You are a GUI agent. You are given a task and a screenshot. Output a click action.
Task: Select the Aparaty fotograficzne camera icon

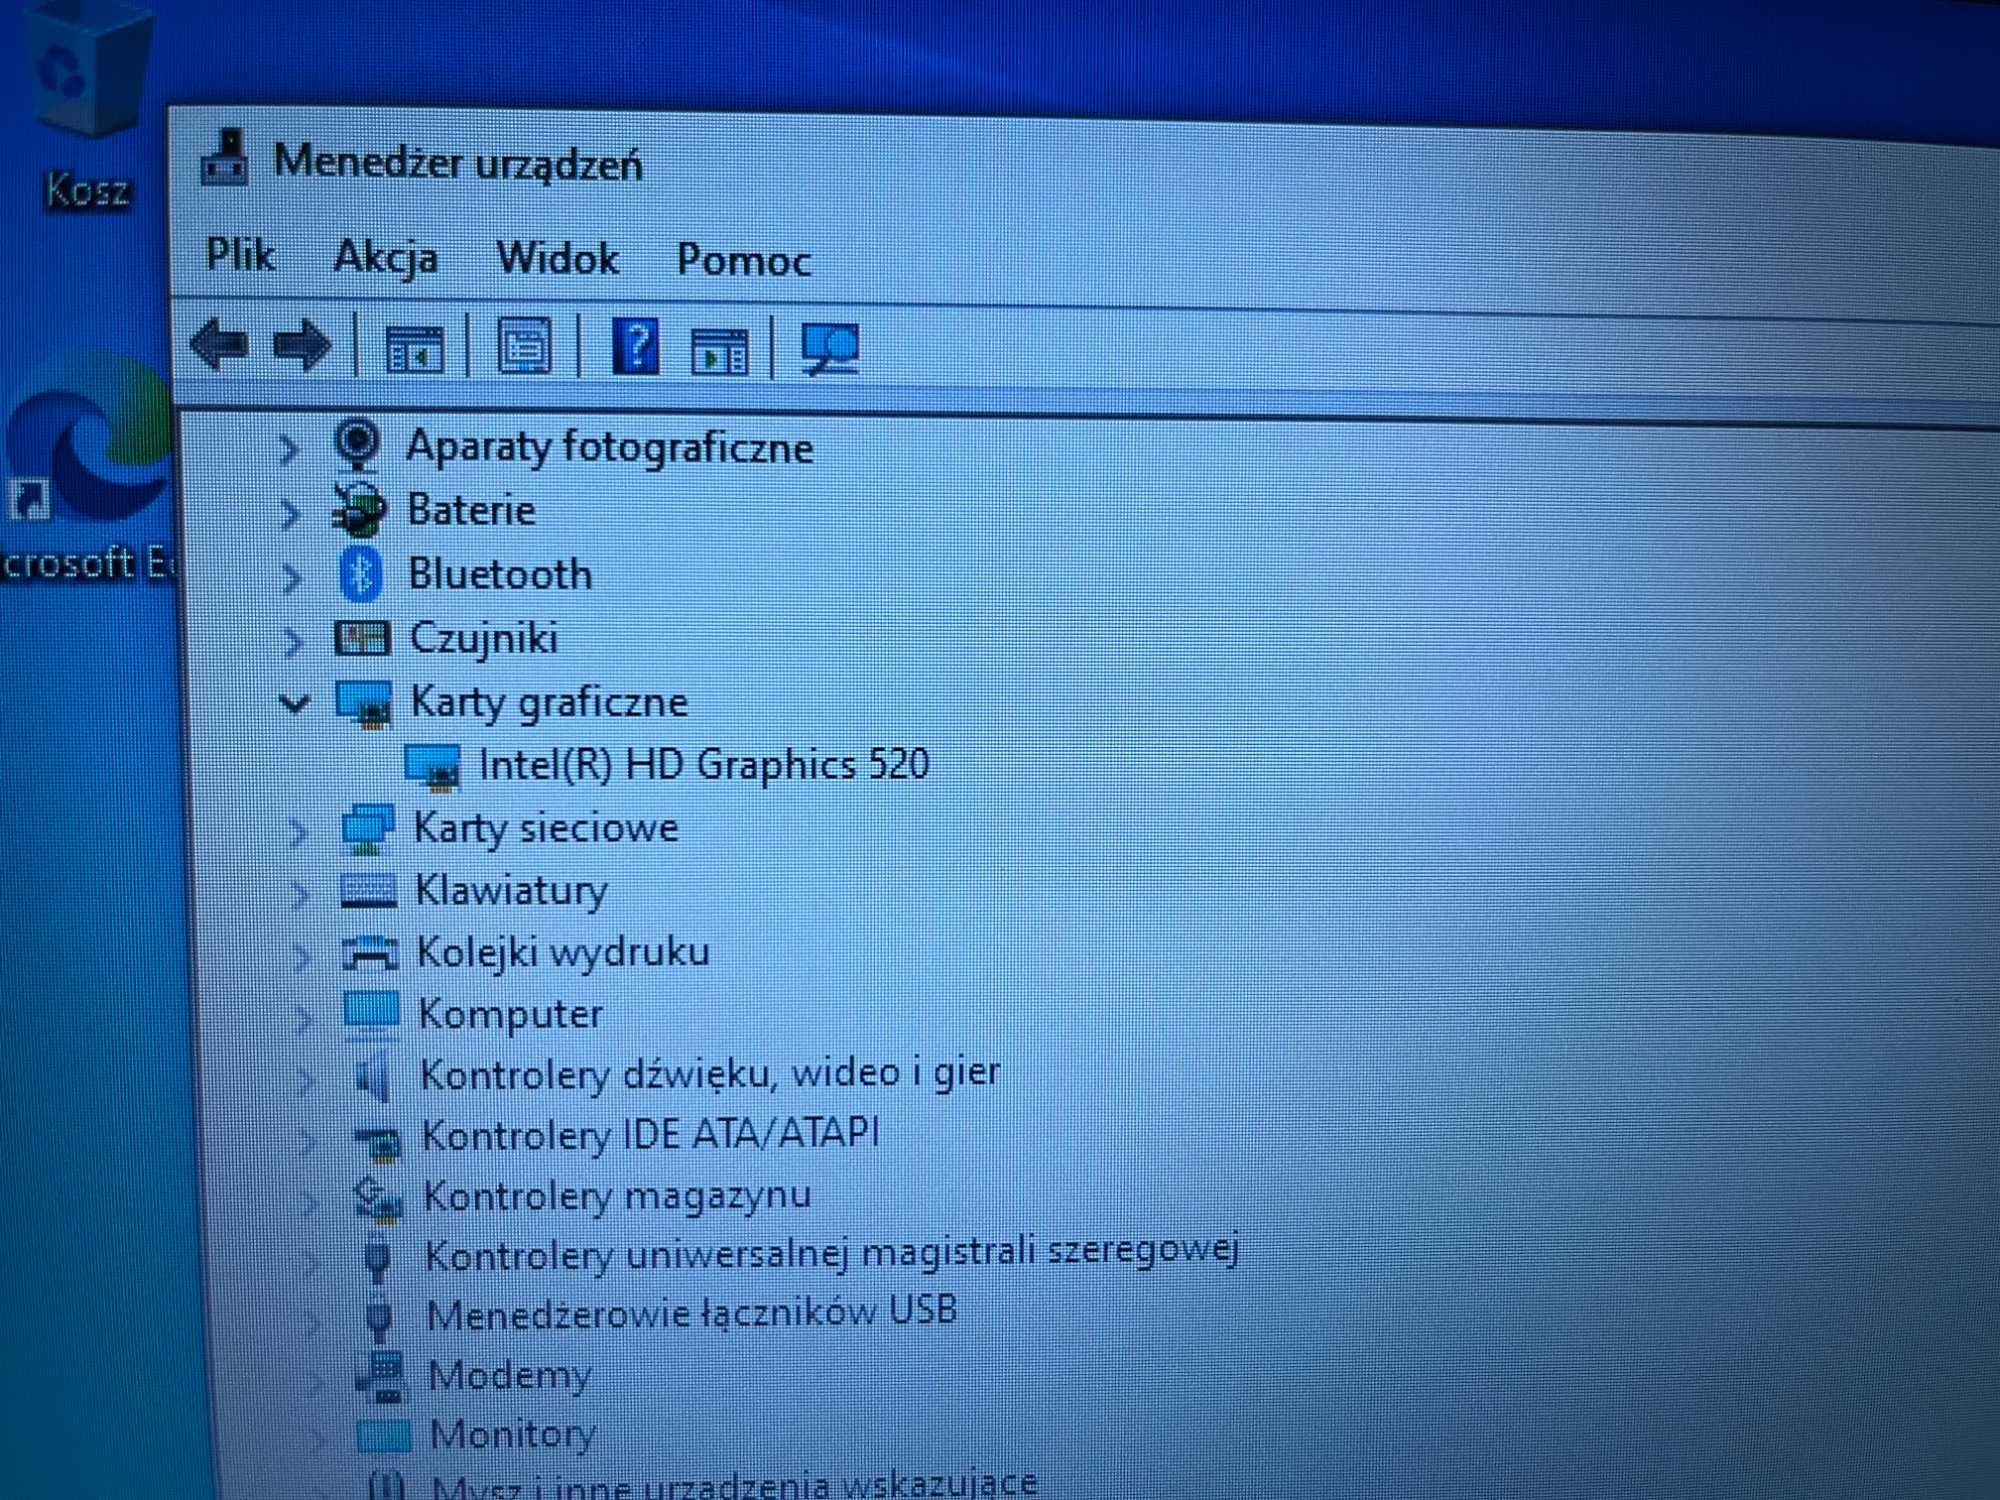(357, 445)
